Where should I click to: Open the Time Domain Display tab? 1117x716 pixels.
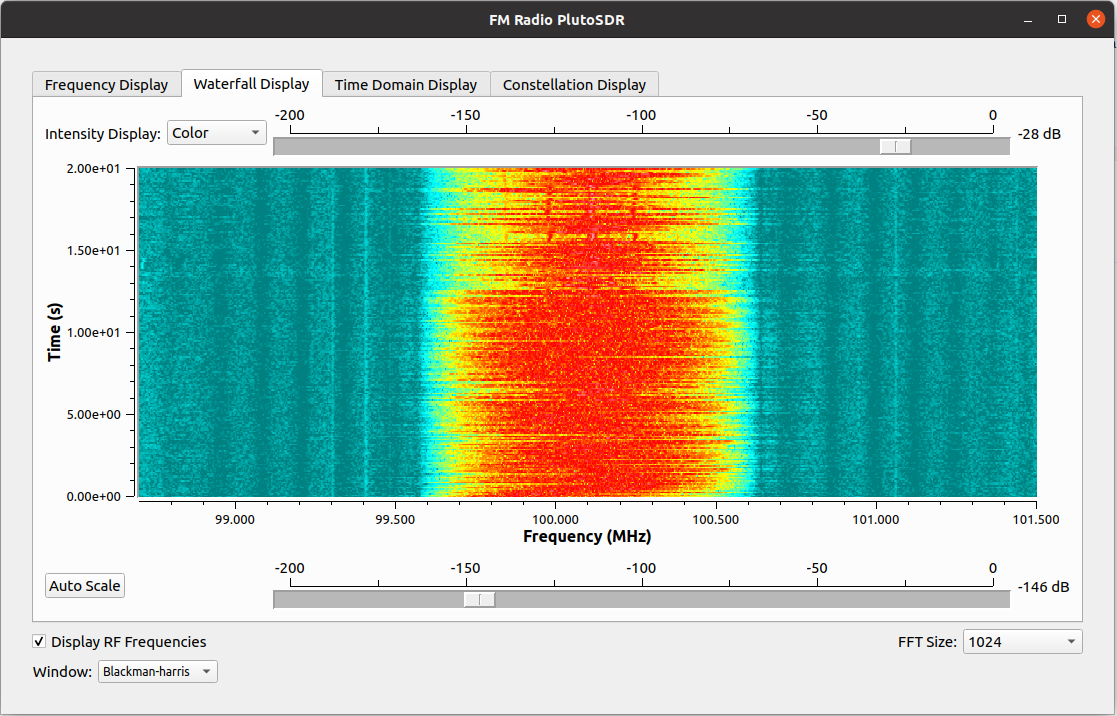coord(405,85)
